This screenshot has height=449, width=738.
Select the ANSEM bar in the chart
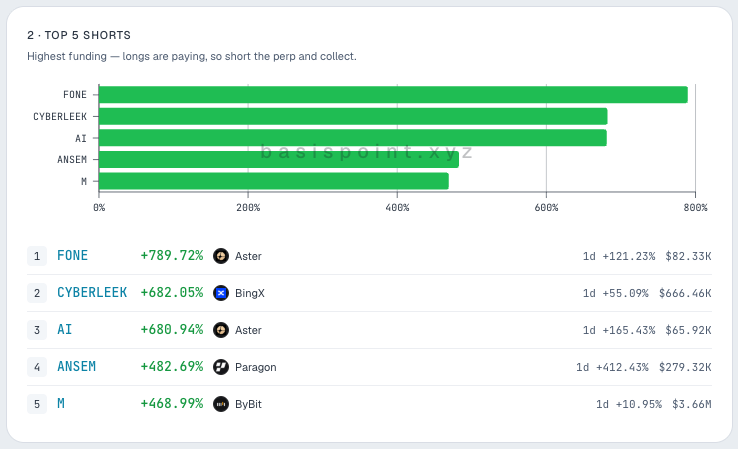279,160
